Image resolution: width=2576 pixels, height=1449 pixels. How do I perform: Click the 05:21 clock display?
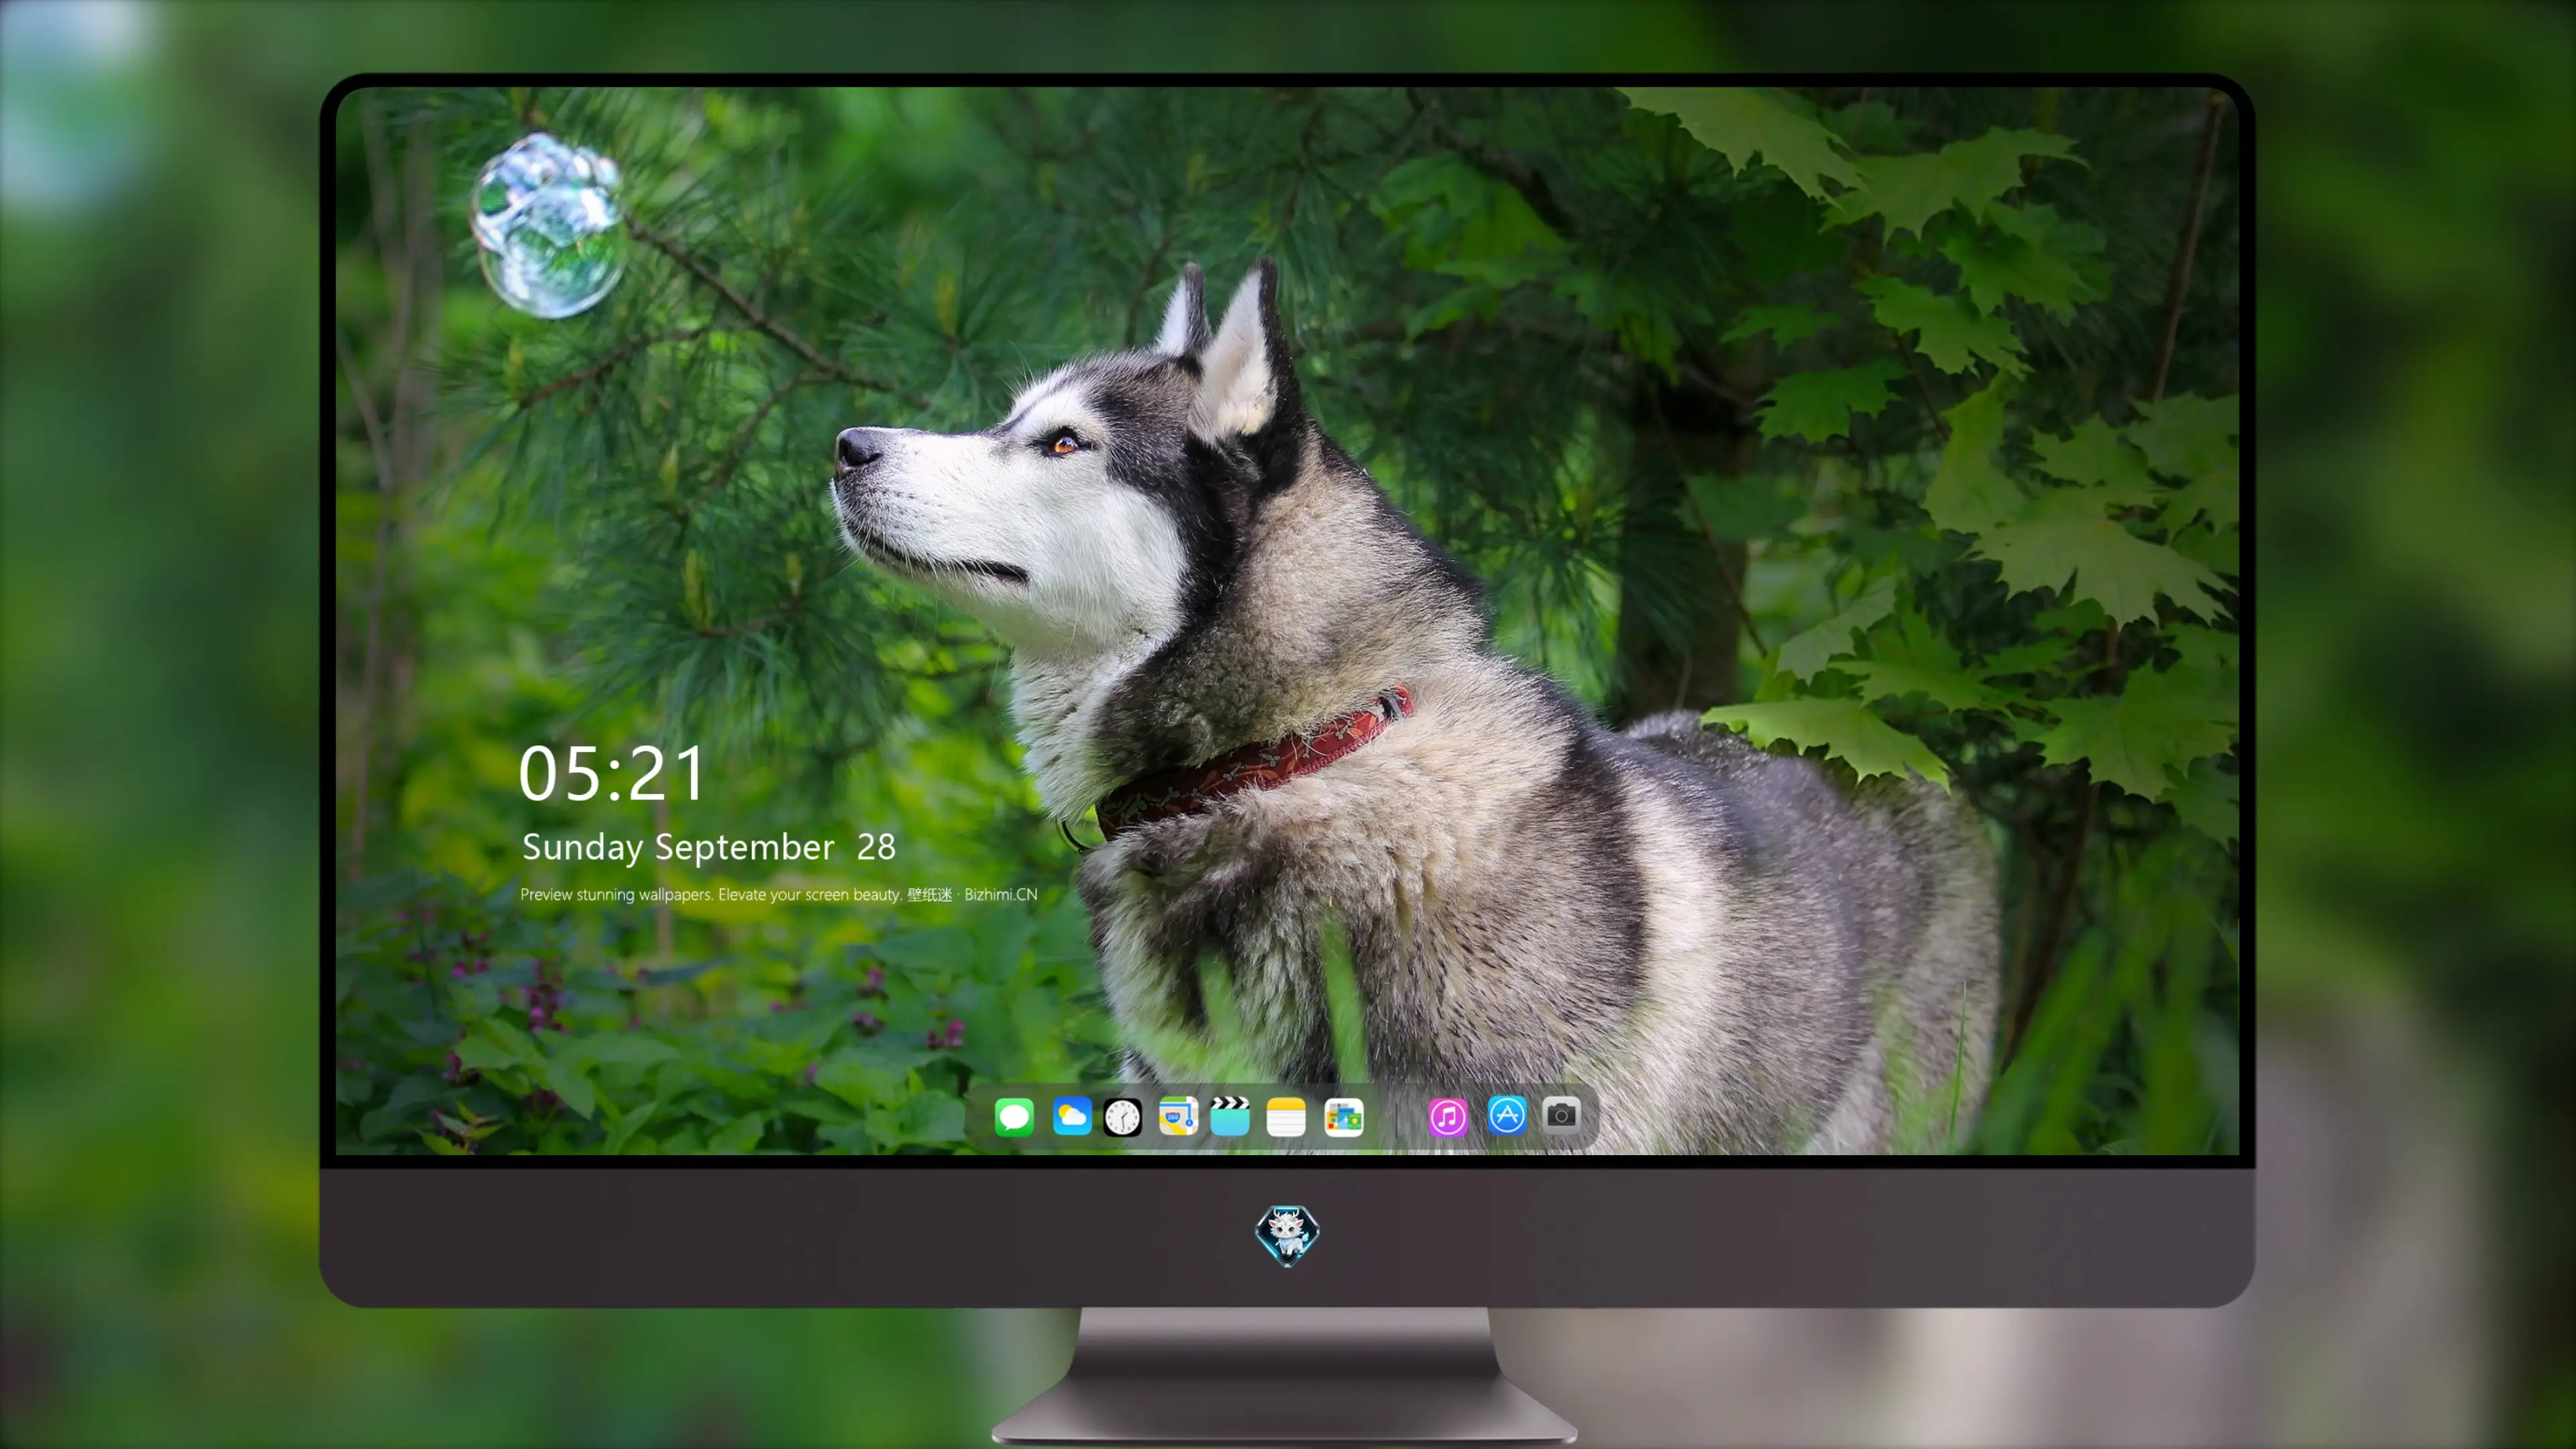(612, 774)
